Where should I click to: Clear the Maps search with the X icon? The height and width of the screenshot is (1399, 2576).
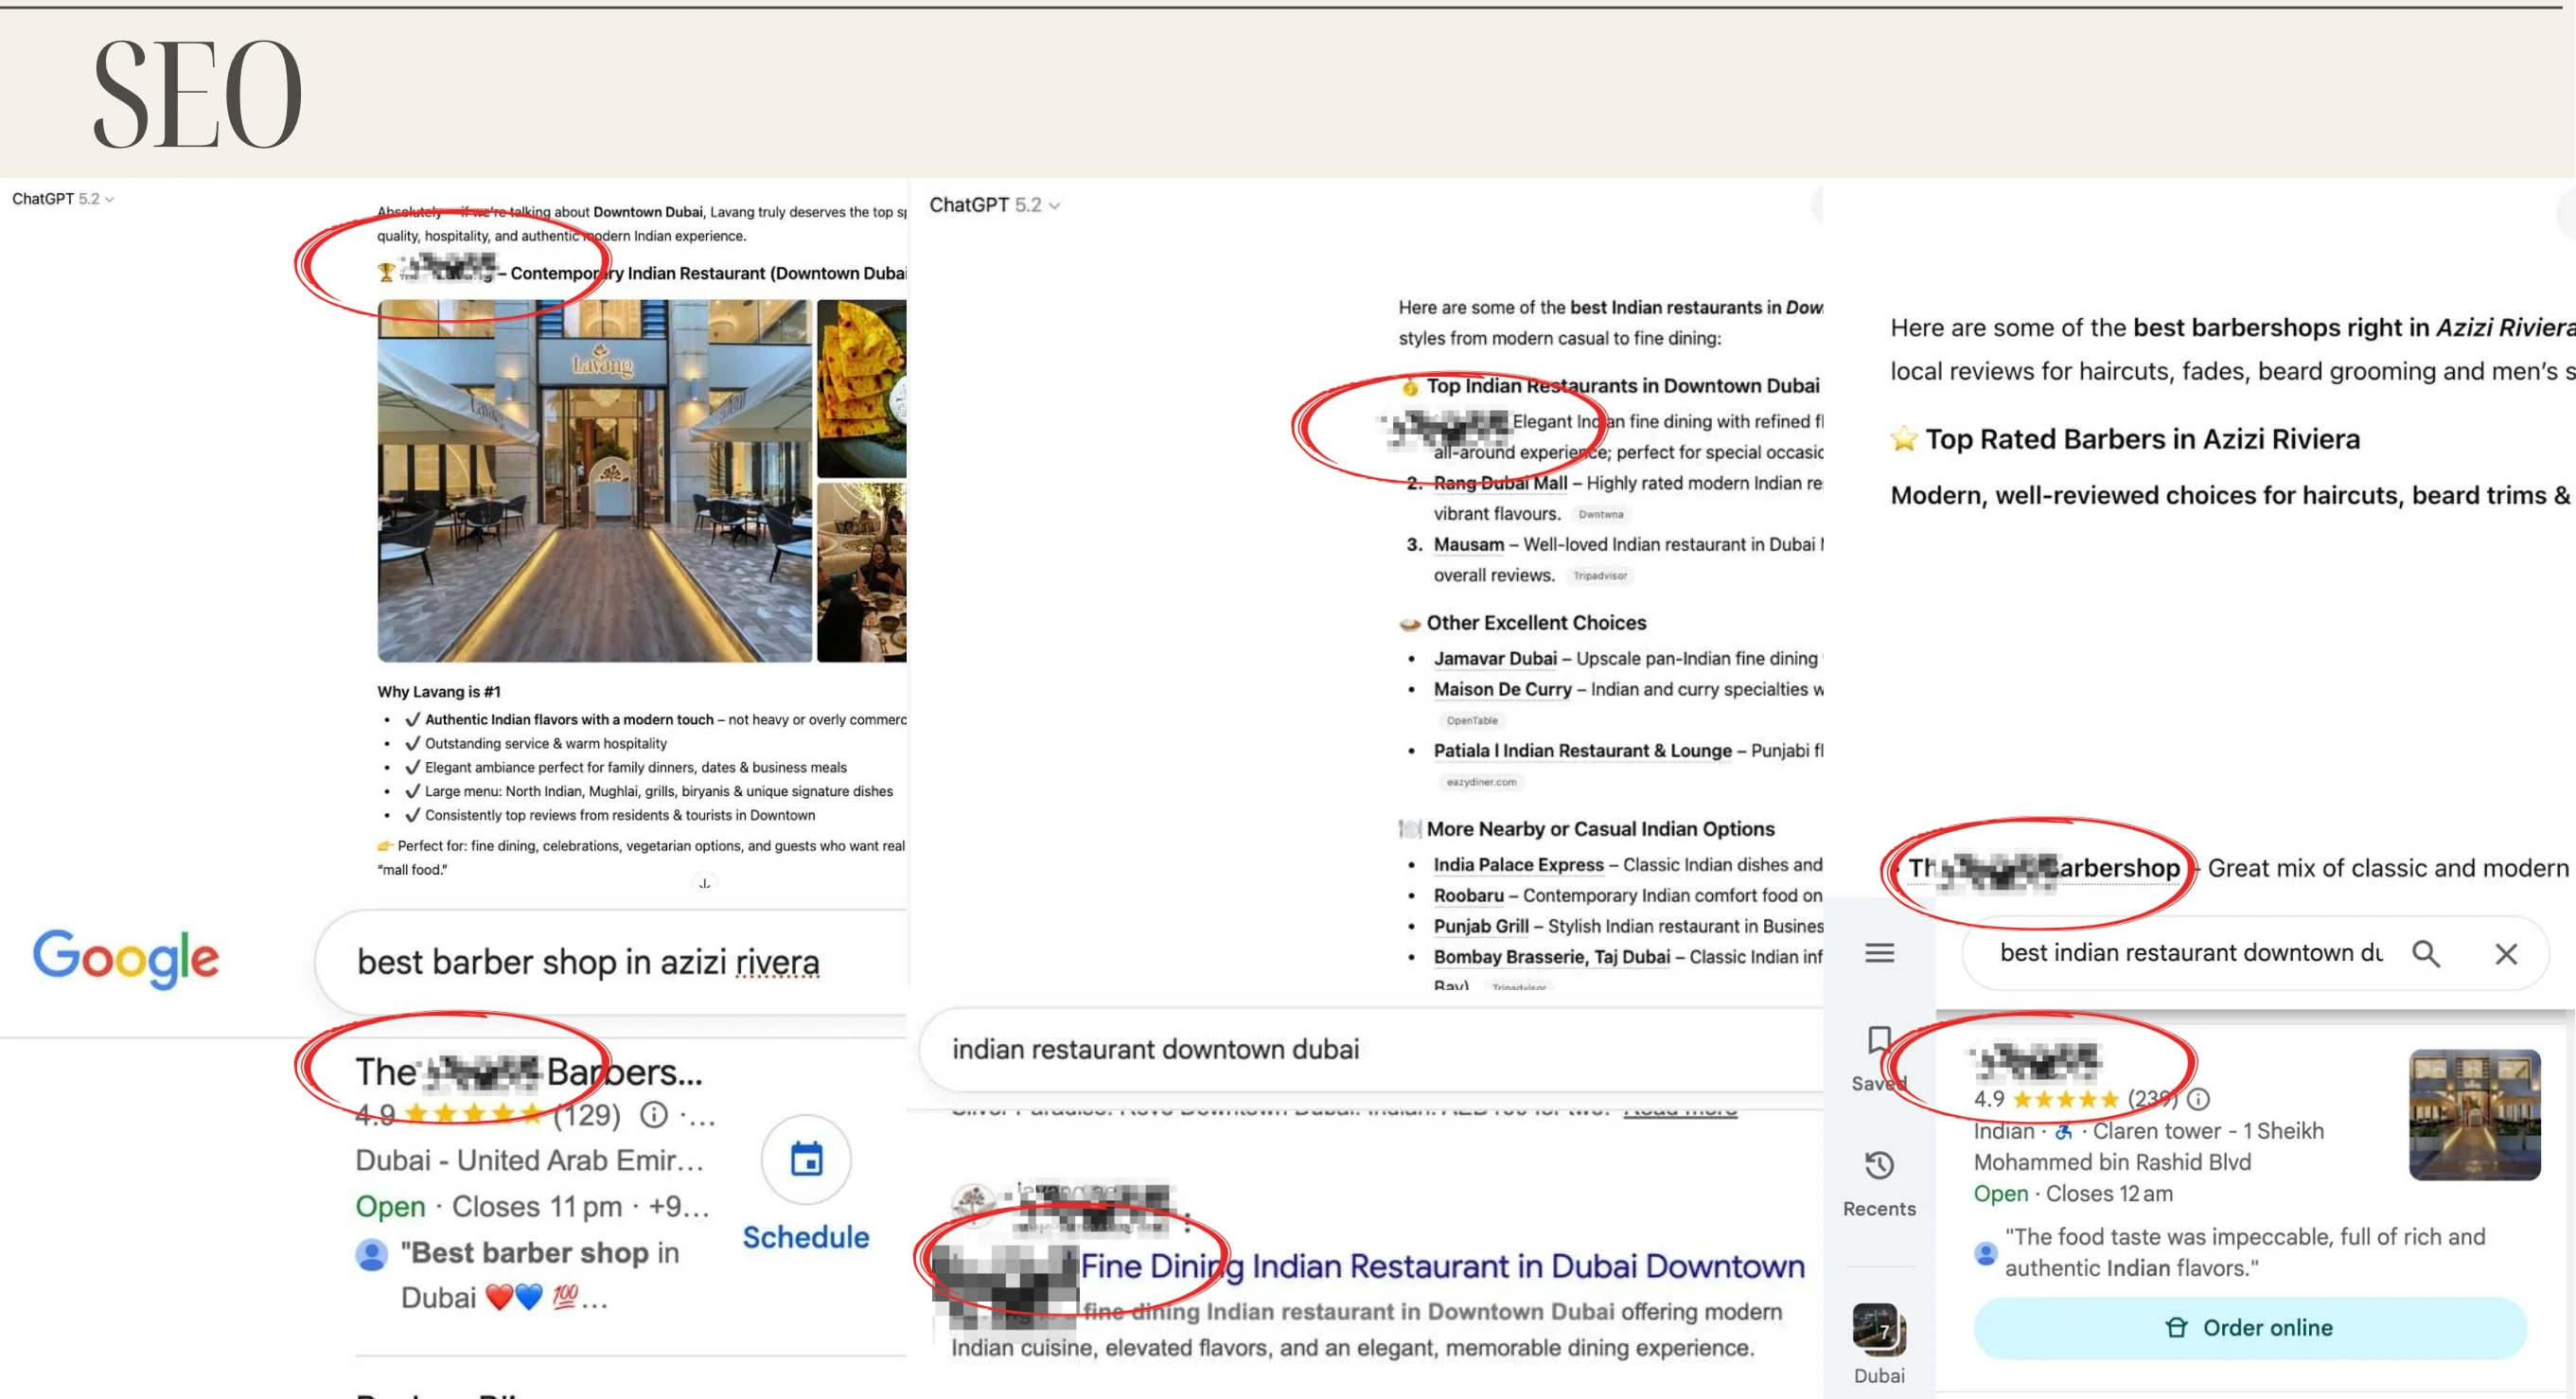2506,954
